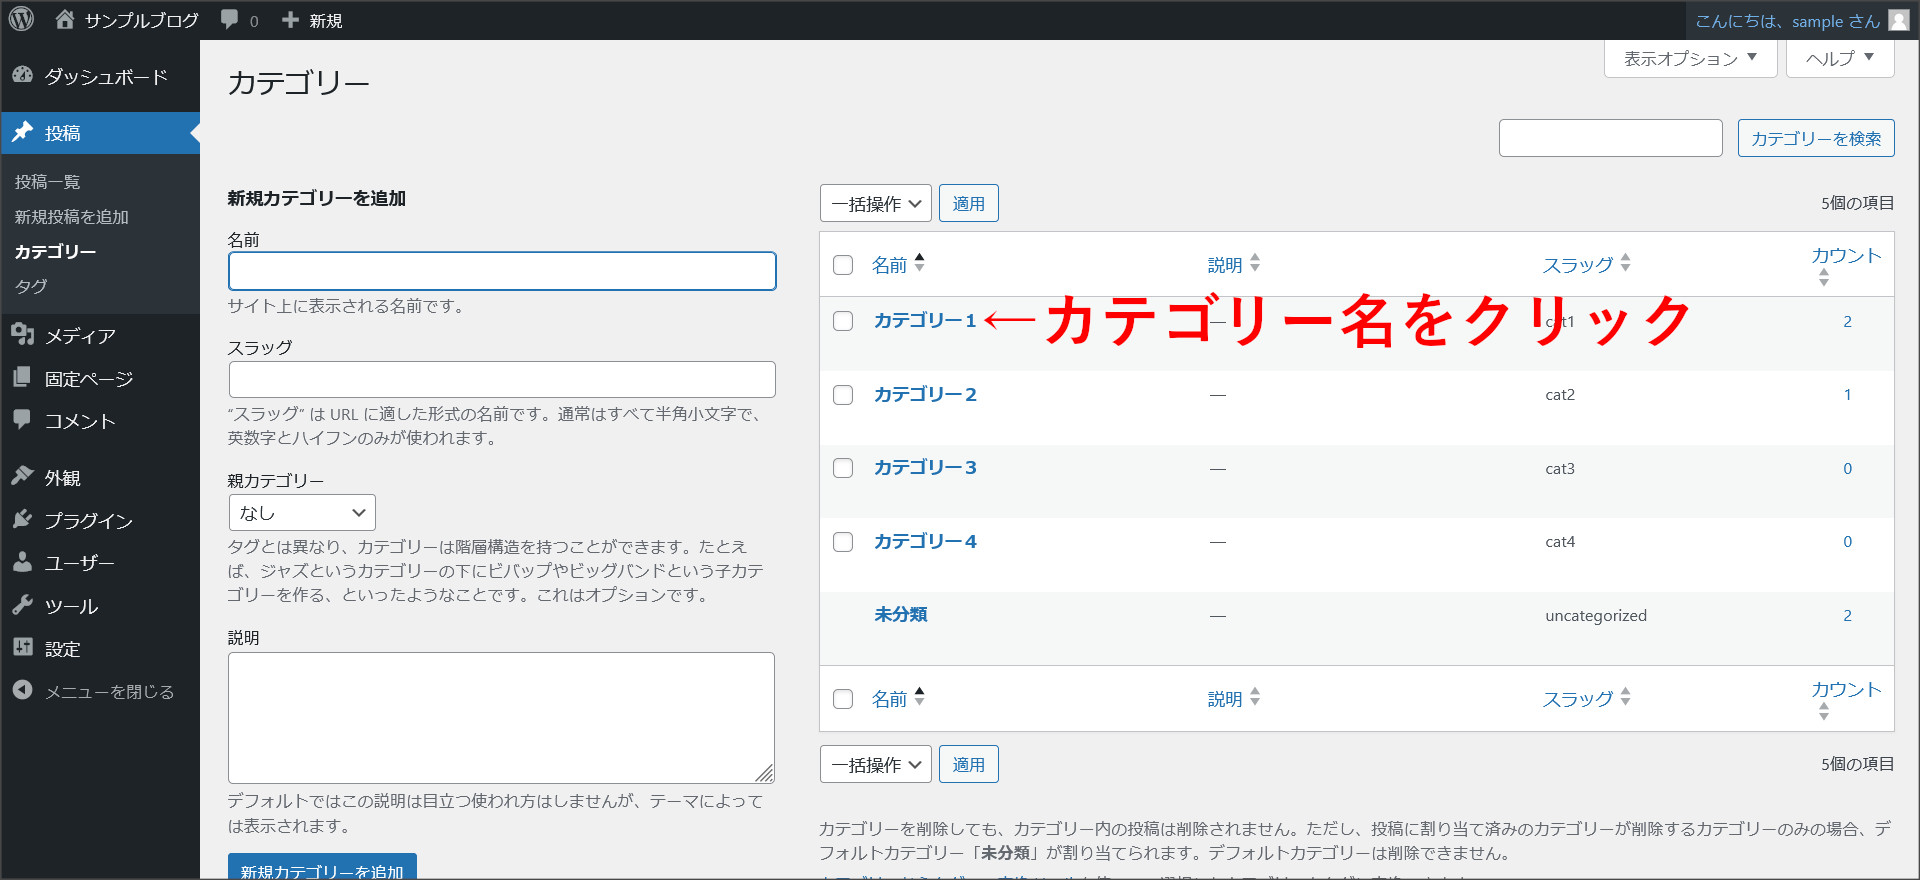Click the WordPress logo icon
1920x880 pixels.
coord(21,19)
